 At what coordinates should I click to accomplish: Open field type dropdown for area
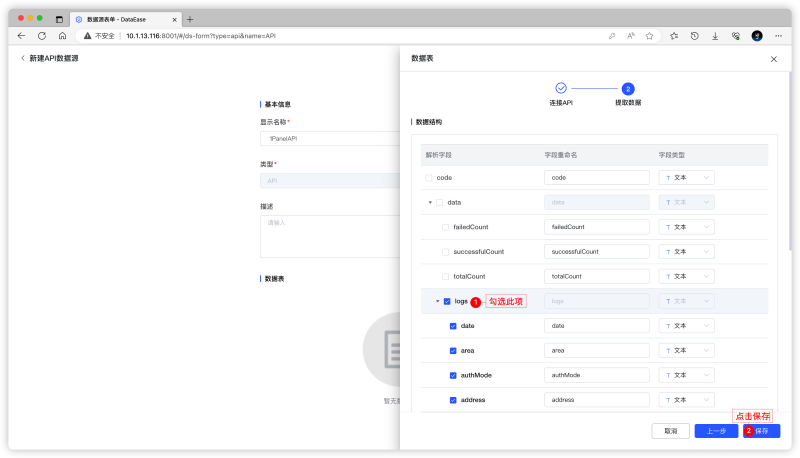pos(686,351)
